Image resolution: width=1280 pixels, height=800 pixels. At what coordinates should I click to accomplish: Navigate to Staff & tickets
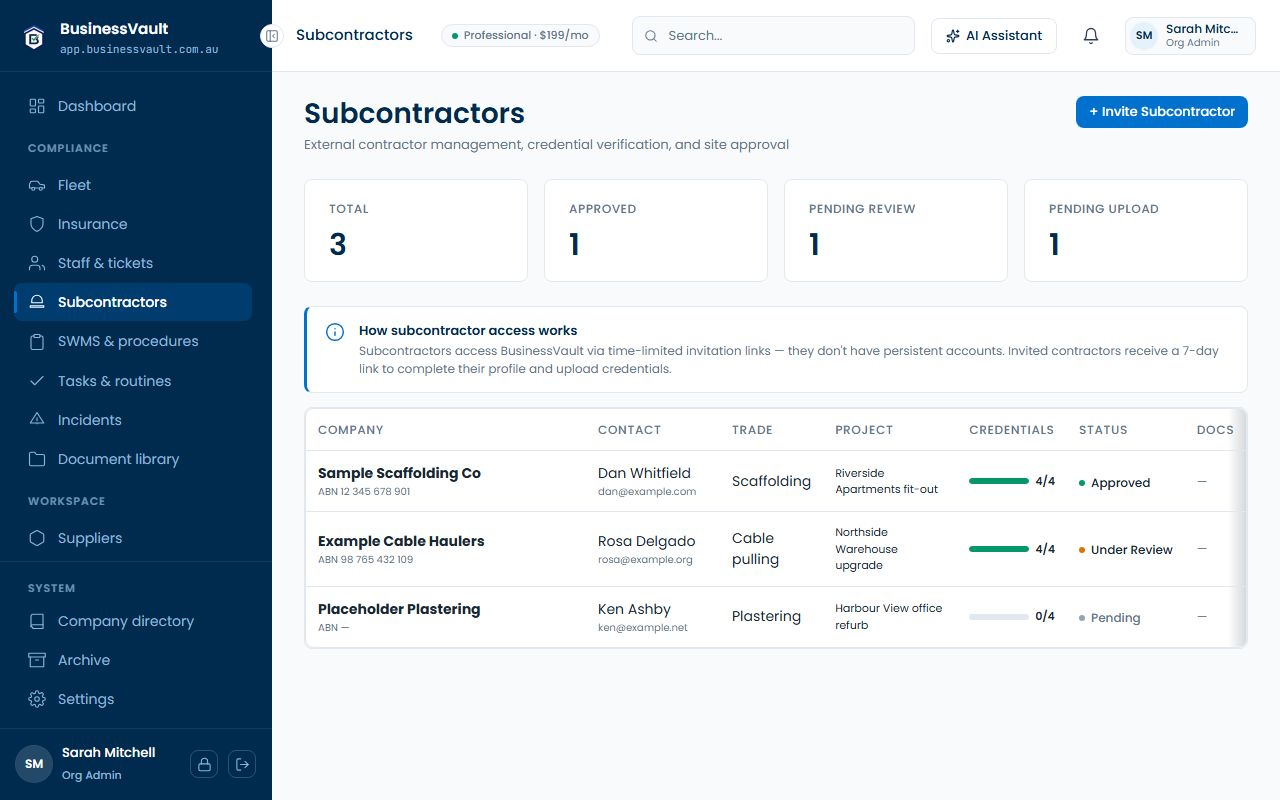coord(133,263)
